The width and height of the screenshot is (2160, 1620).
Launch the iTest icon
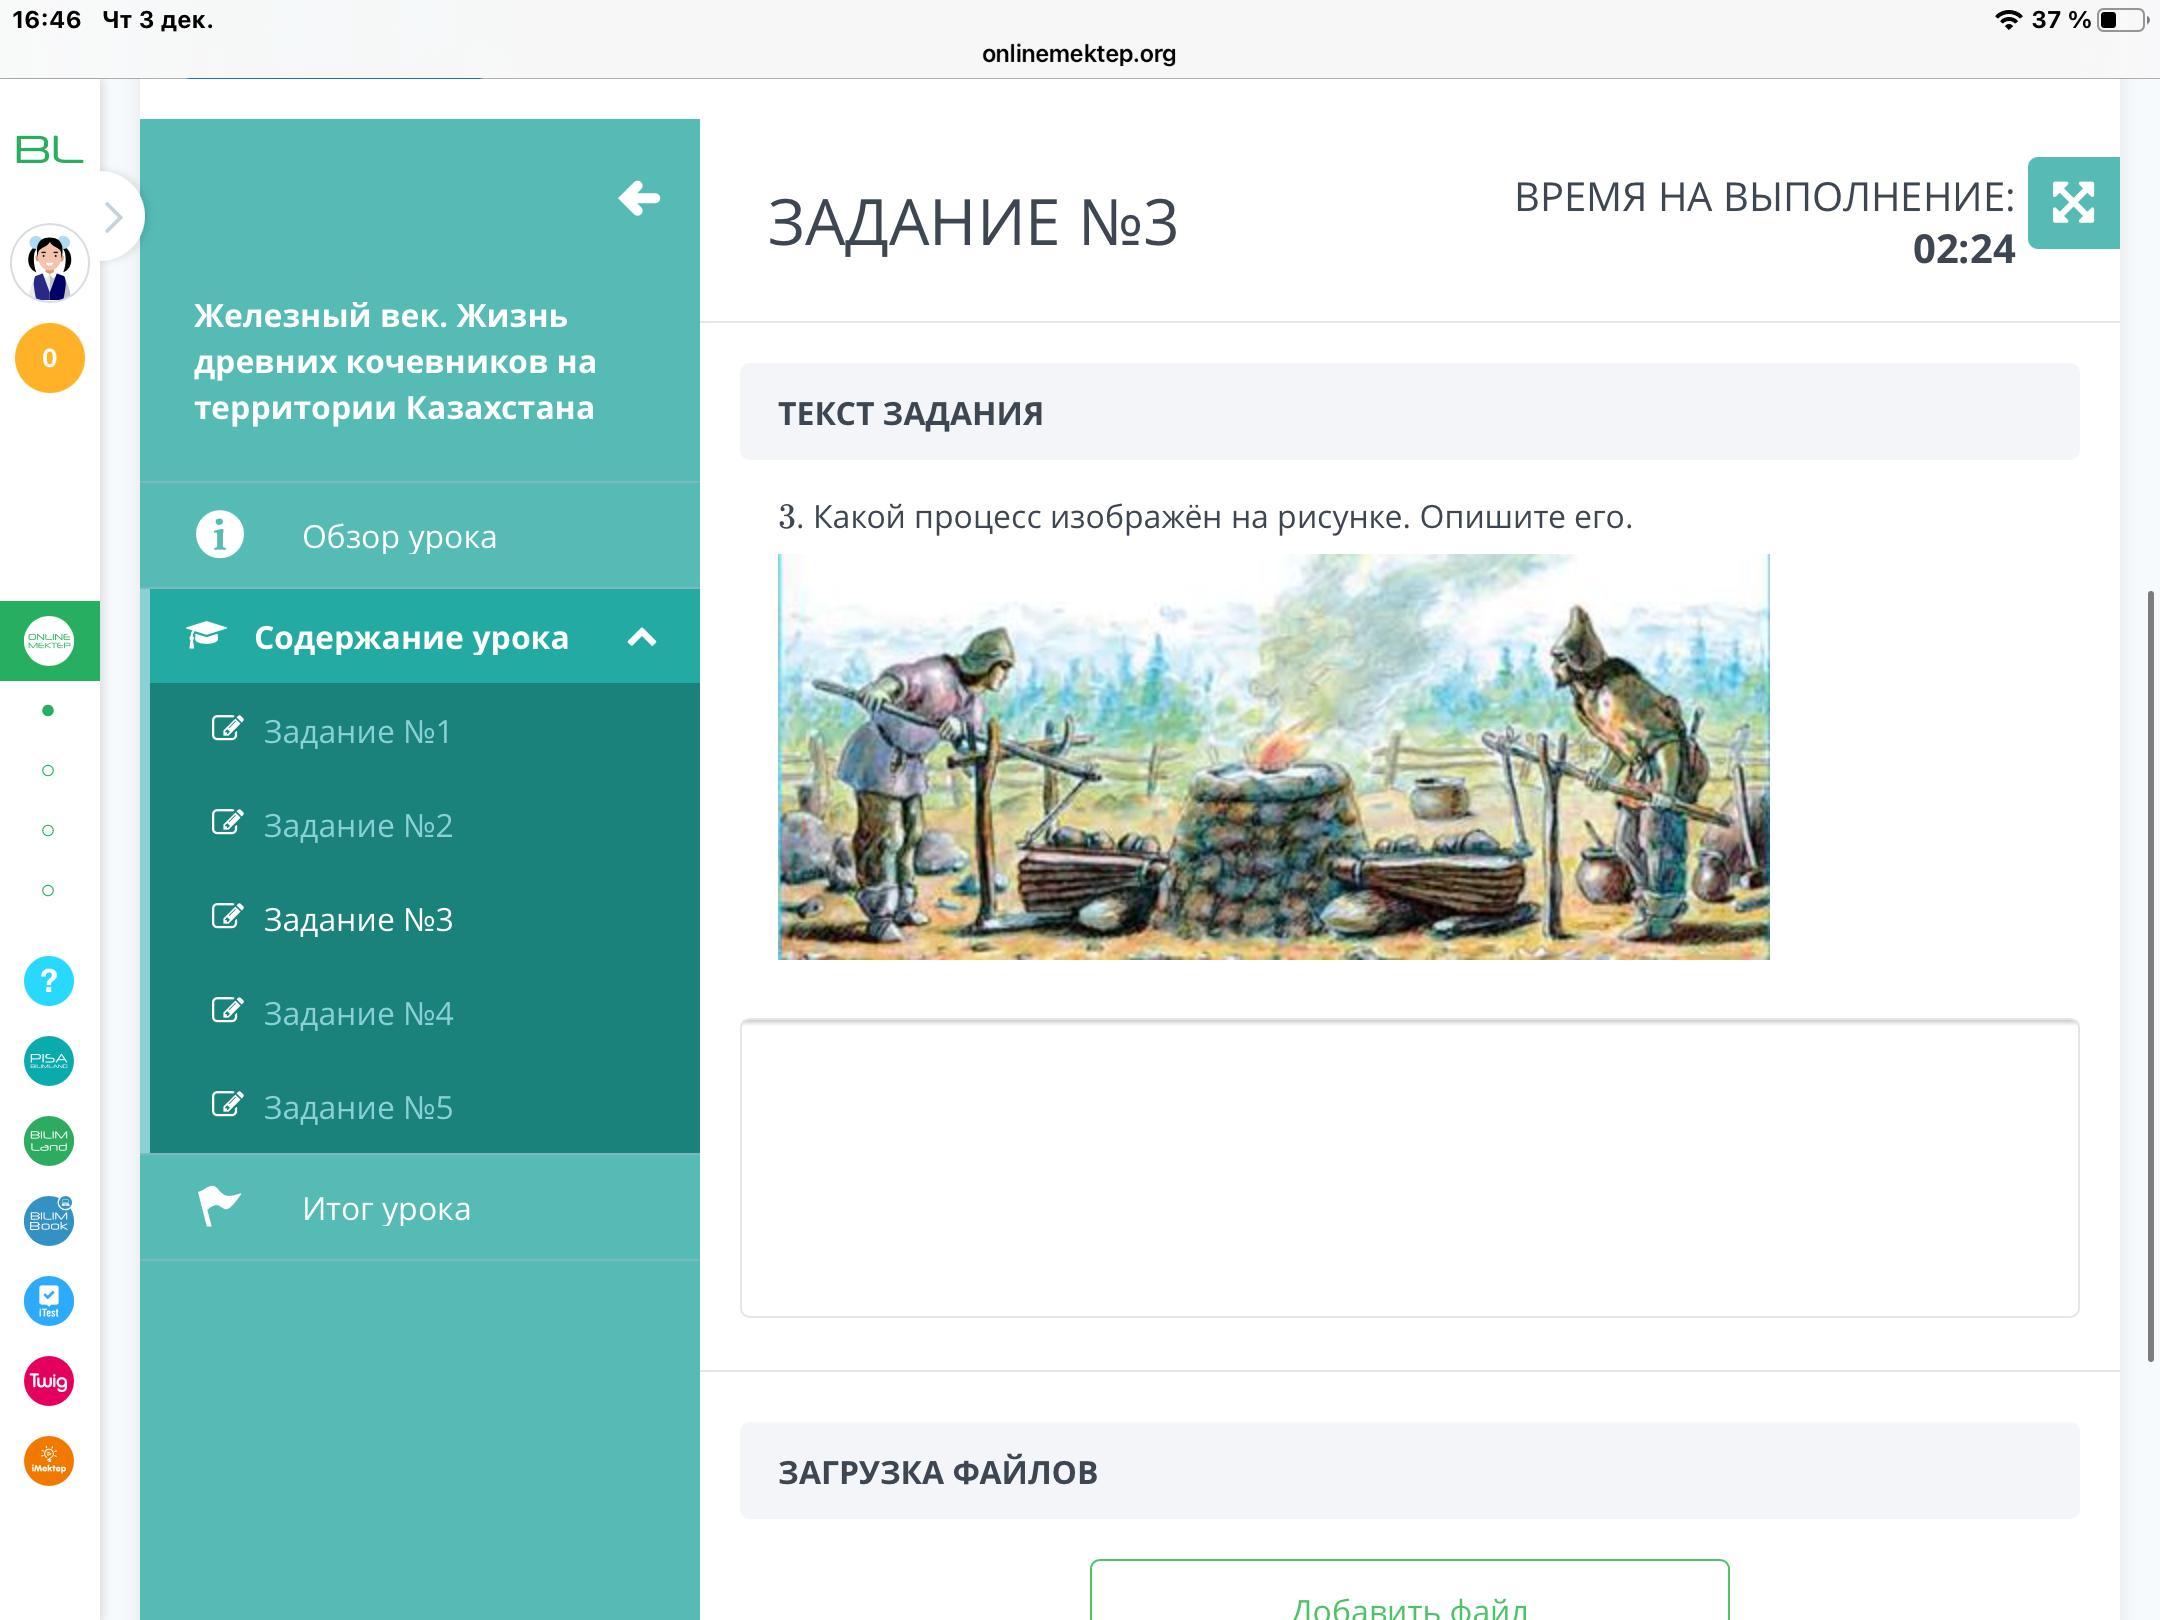click(x=49, y=1301)
